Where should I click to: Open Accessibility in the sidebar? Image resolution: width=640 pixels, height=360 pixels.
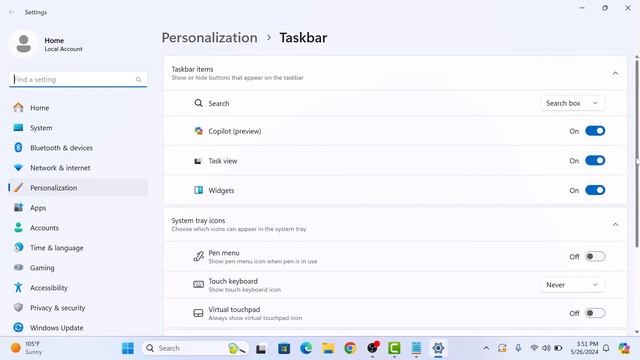[78, 288]
